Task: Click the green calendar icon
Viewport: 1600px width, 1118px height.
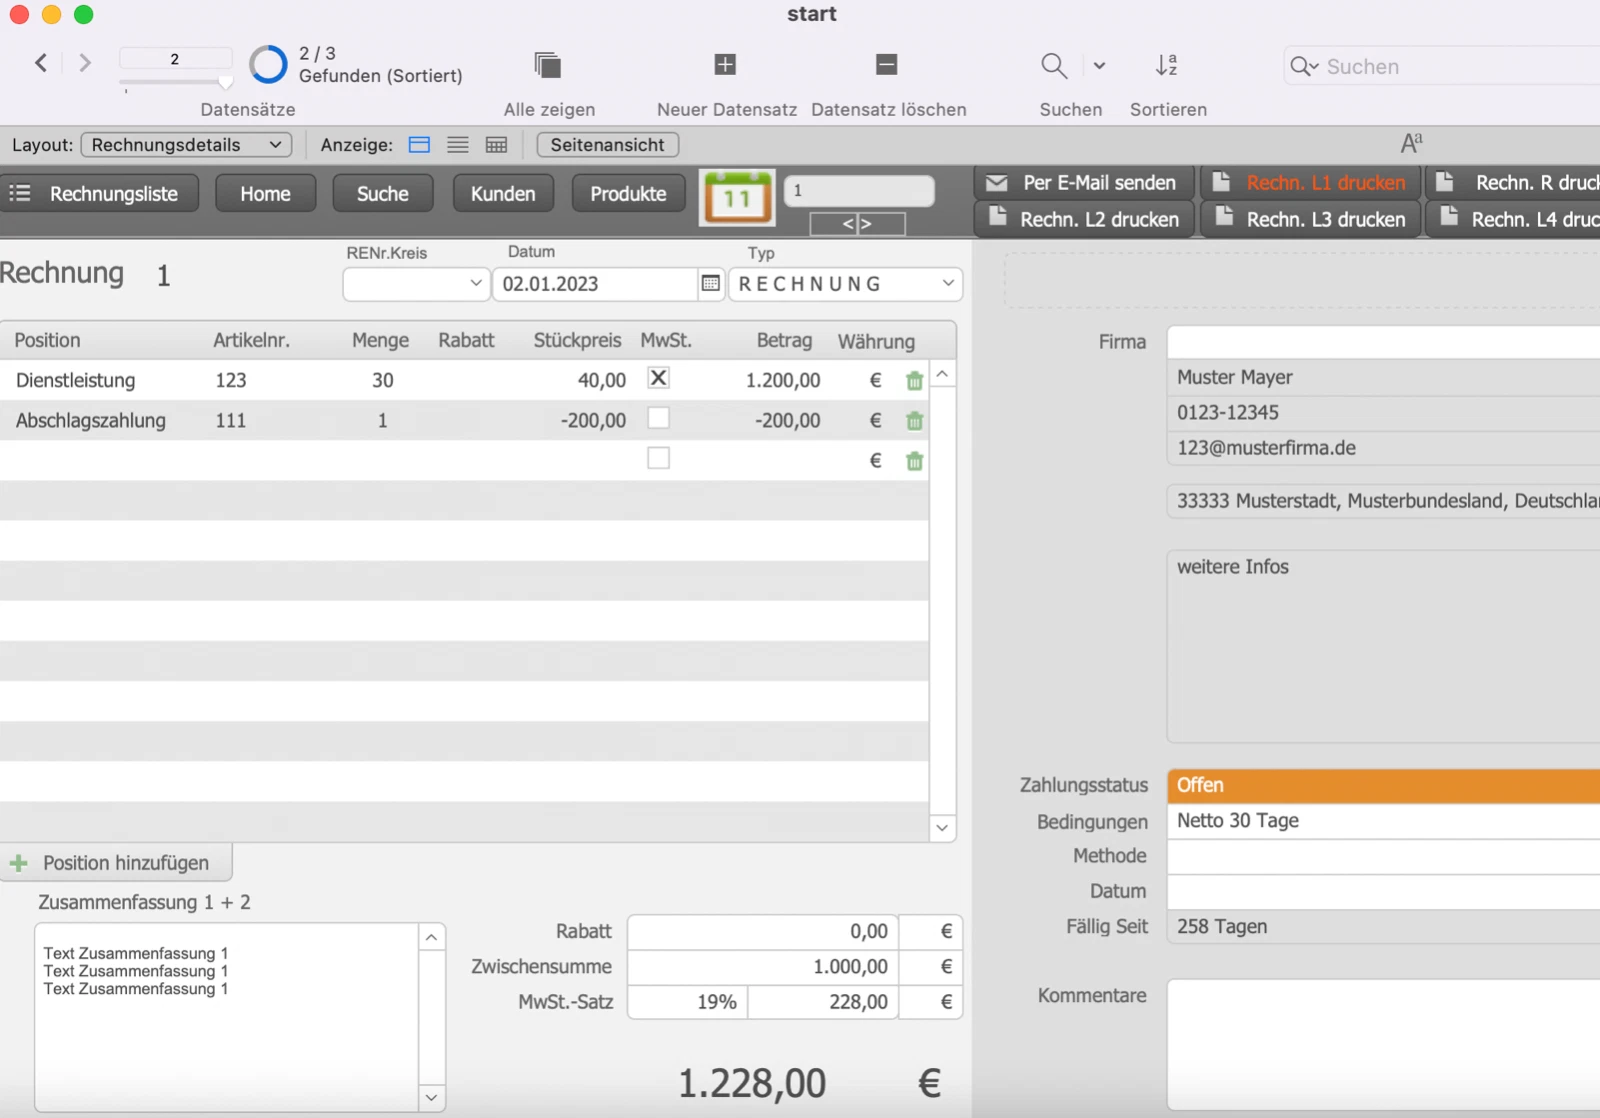Action: pyautogui.click(x=737, y=197)
